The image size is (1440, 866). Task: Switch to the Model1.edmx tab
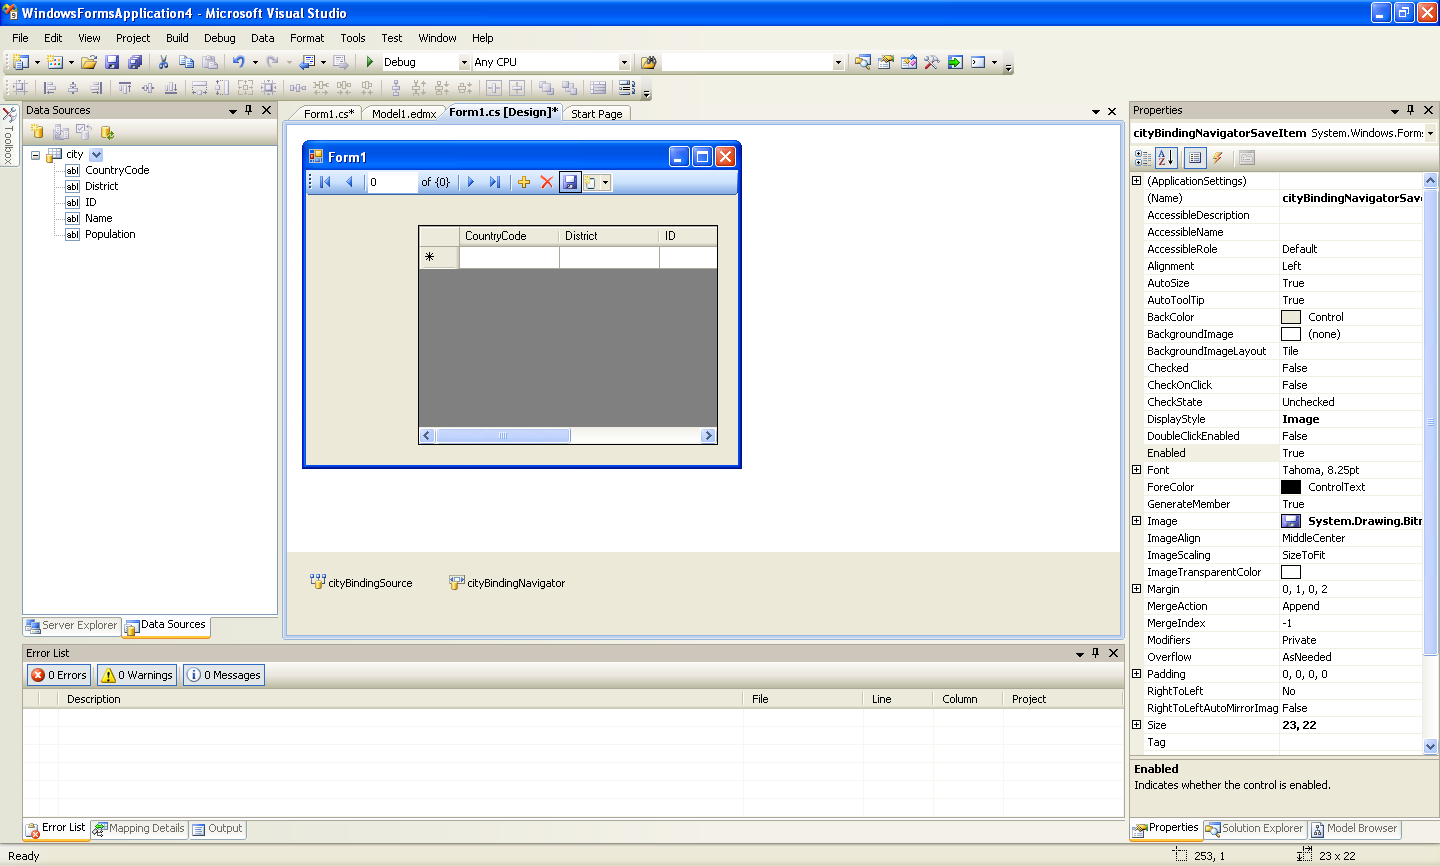coord(403,114)
